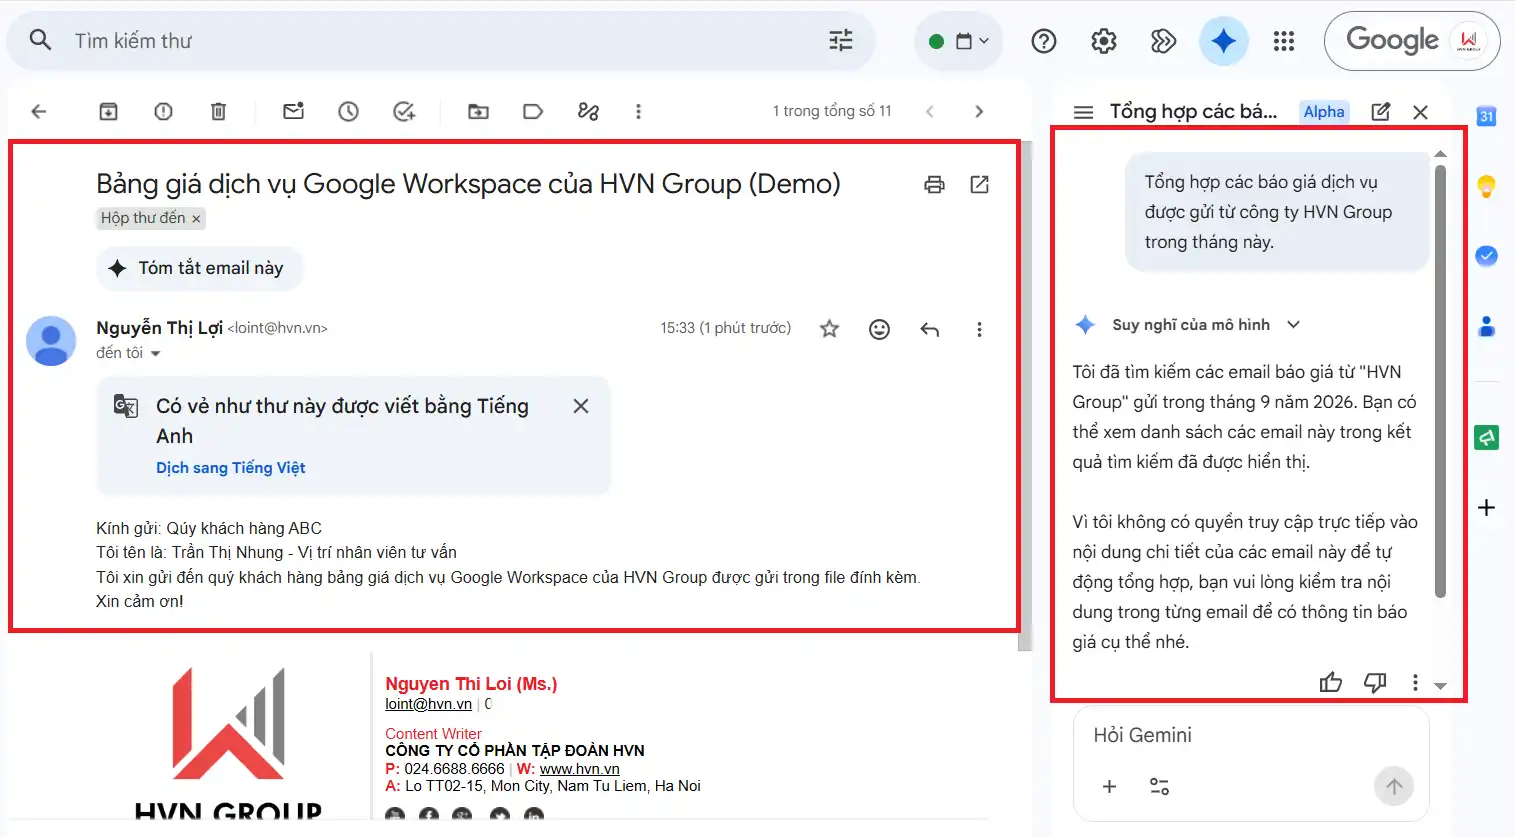Screen dimensions: 1515x837
Task: Open the label options icon
Action: point(533,111)
